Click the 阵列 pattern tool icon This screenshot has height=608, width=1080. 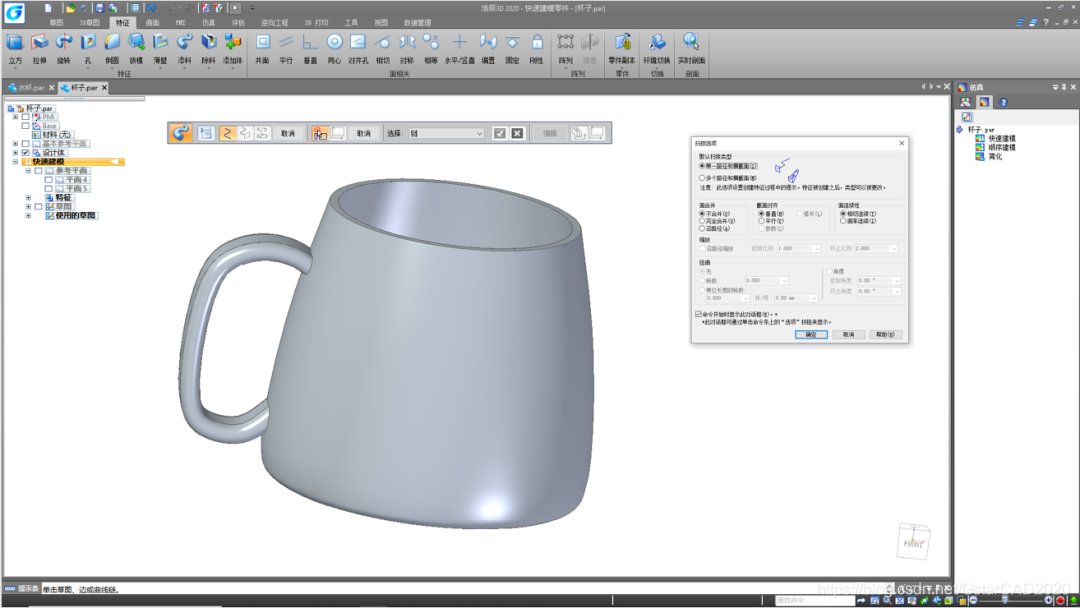[565, 43]
